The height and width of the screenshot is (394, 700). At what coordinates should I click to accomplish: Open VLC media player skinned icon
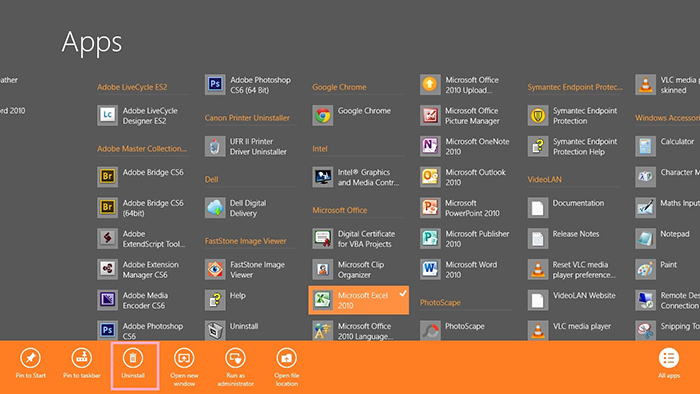tap(646, 84)
